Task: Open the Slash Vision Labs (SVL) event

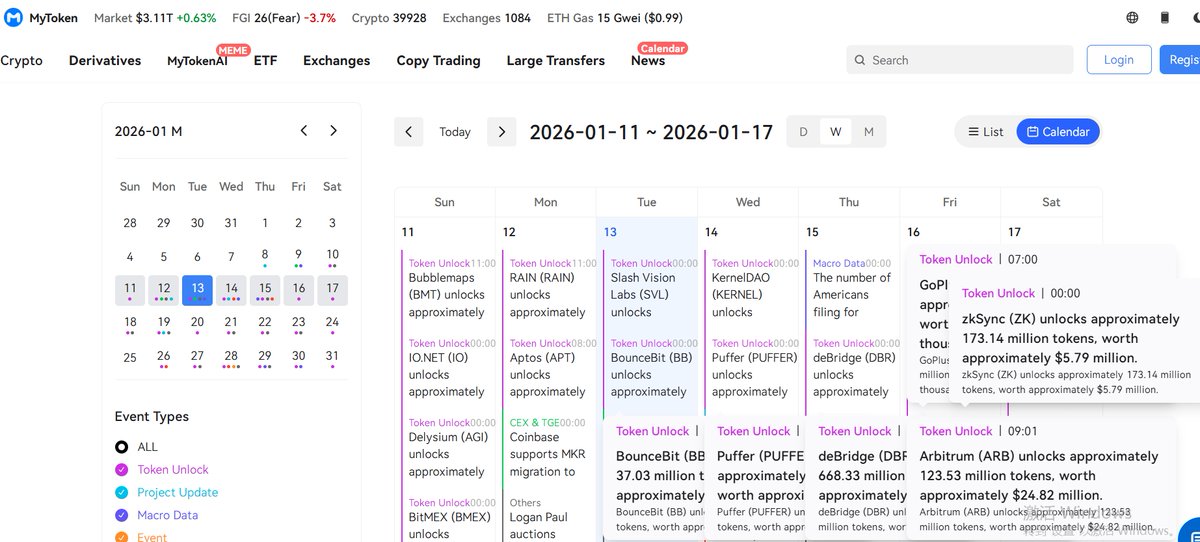Action: pyautogui.click(x=649, y=288)
